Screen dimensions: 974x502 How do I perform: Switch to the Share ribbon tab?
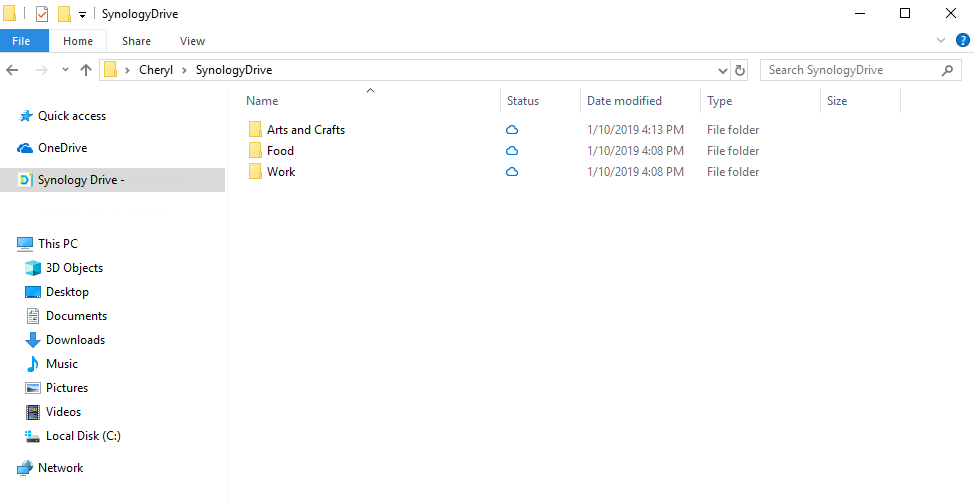[136, 41]
